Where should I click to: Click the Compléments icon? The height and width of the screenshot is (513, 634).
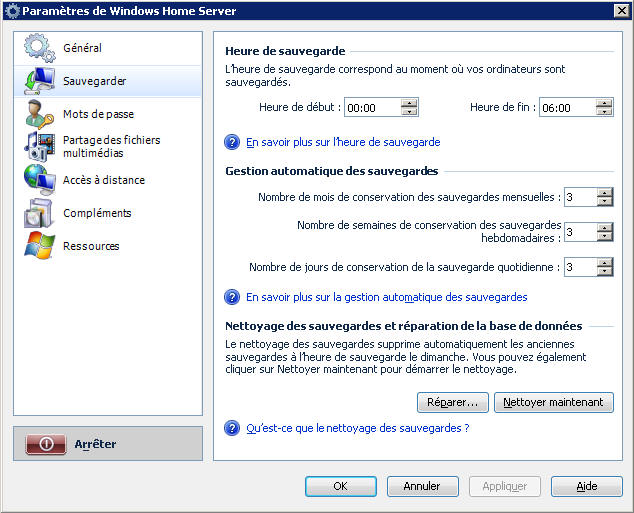39,213
